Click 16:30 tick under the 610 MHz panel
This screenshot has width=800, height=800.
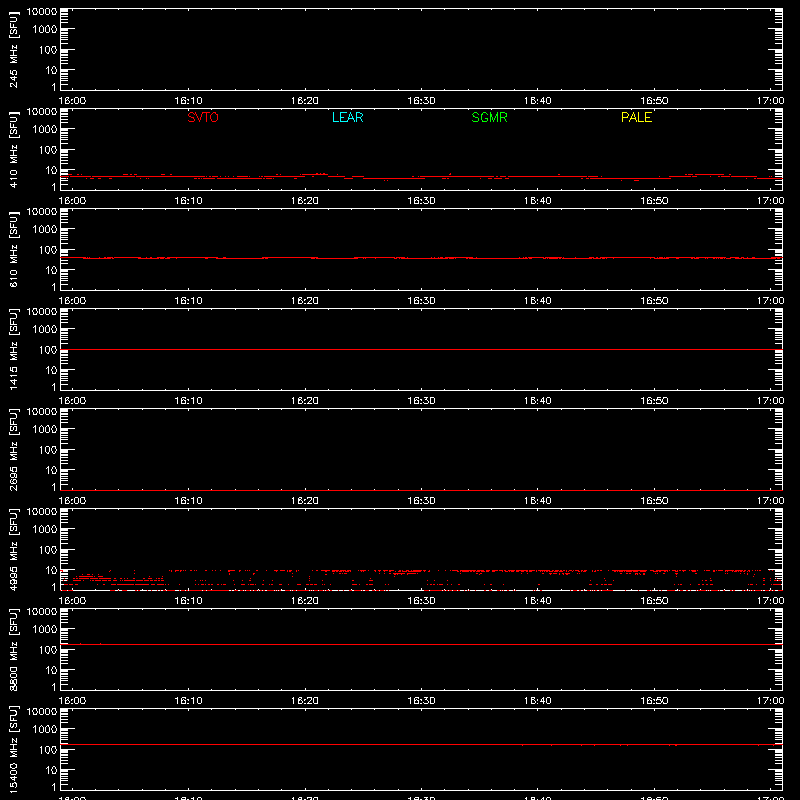click(x=421, y=301)
